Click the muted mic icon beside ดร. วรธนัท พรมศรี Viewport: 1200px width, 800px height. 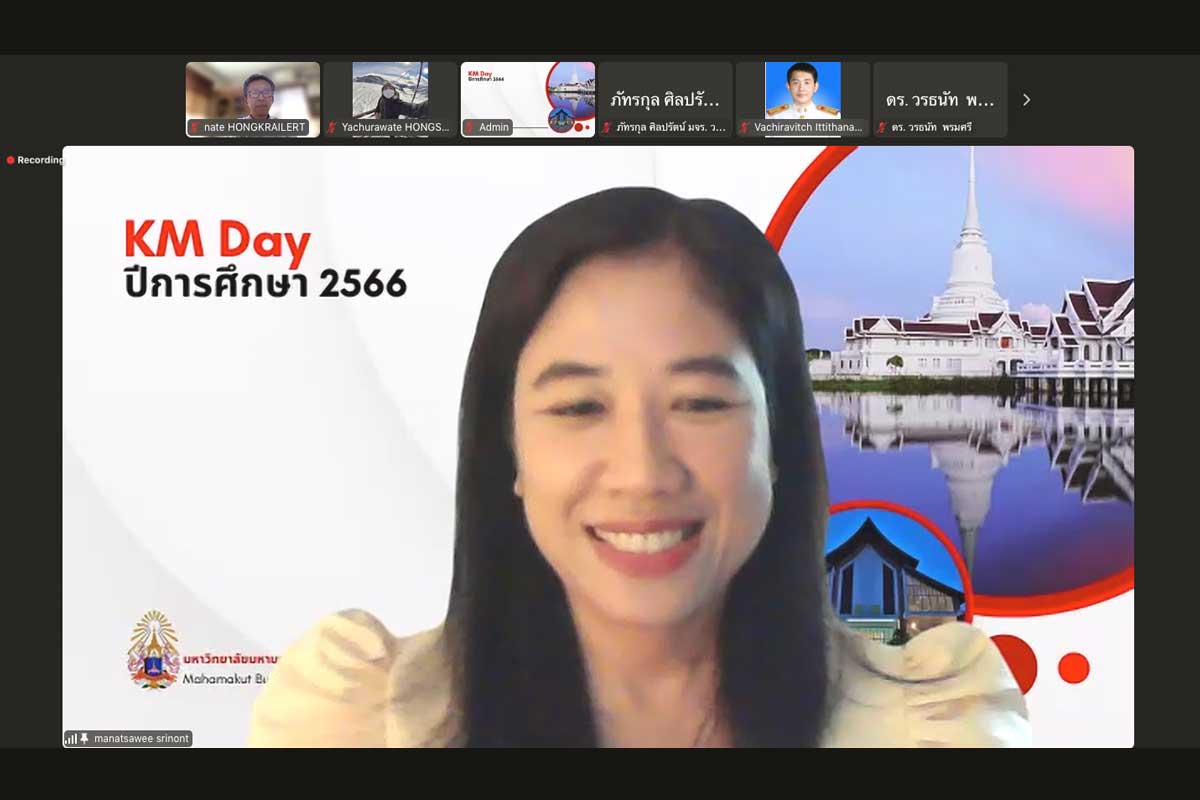point(882,128)
